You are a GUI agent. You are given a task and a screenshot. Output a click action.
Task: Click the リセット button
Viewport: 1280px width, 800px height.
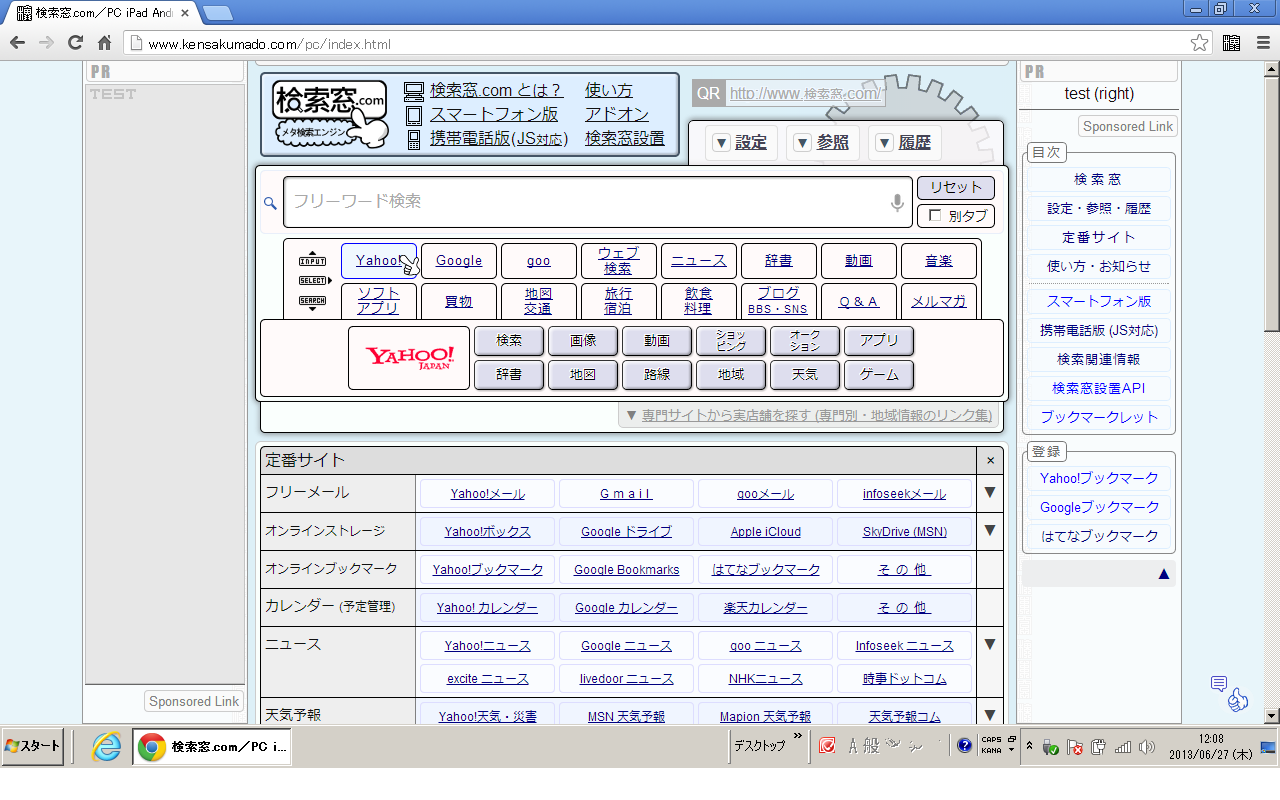tap(956, 188)
